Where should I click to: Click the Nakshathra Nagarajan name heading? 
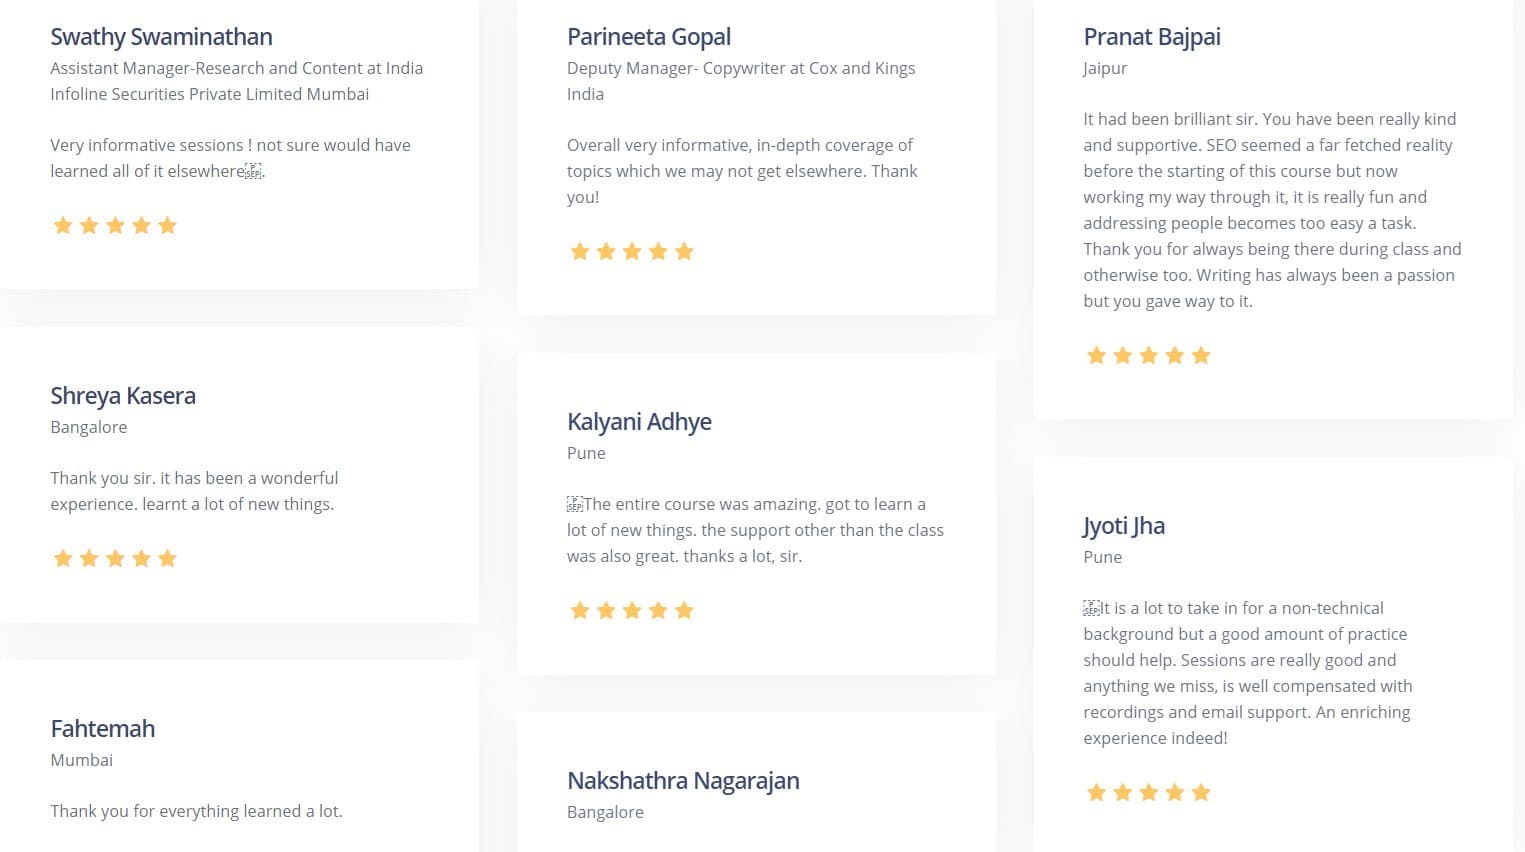(683, 781)
